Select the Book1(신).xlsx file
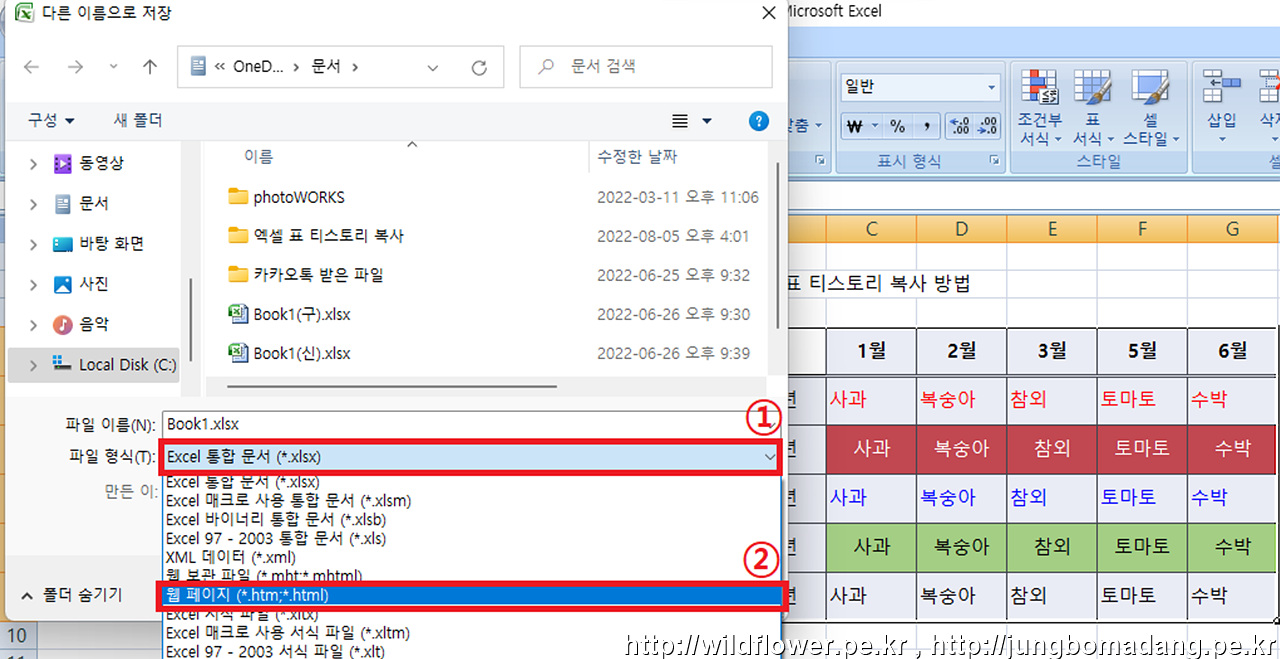 (x=301, y=353)
